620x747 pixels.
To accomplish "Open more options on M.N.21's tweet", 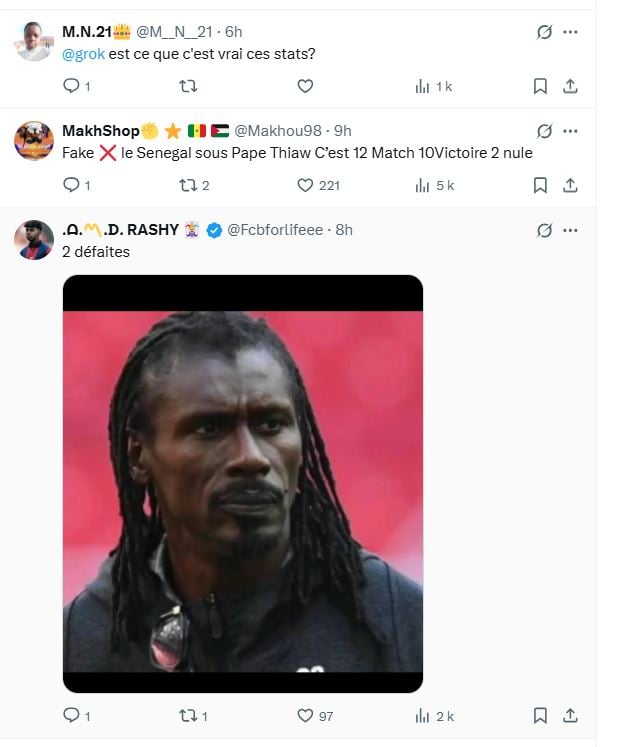I will click(571, 32).
